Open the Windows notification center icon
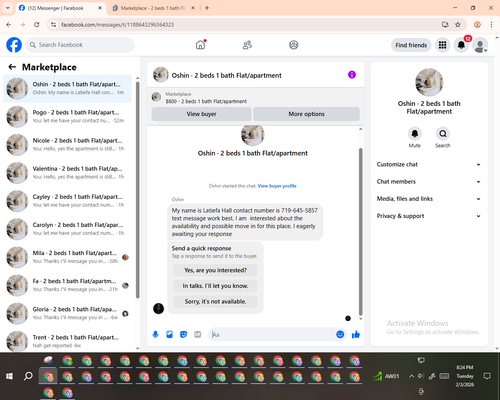Image resolution: width=500 pixels, height=400 pixels. (487, 376)
